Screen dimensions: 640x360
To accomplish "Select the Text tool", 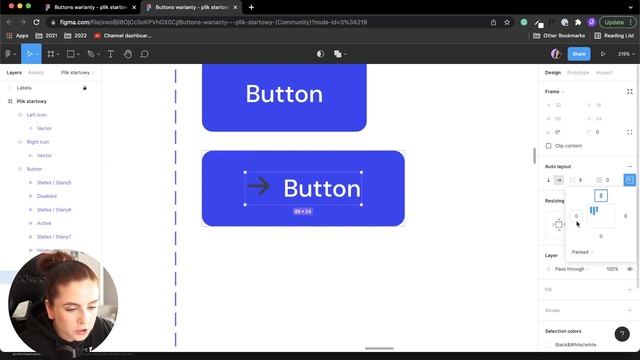I will click(x=111, y=54).
